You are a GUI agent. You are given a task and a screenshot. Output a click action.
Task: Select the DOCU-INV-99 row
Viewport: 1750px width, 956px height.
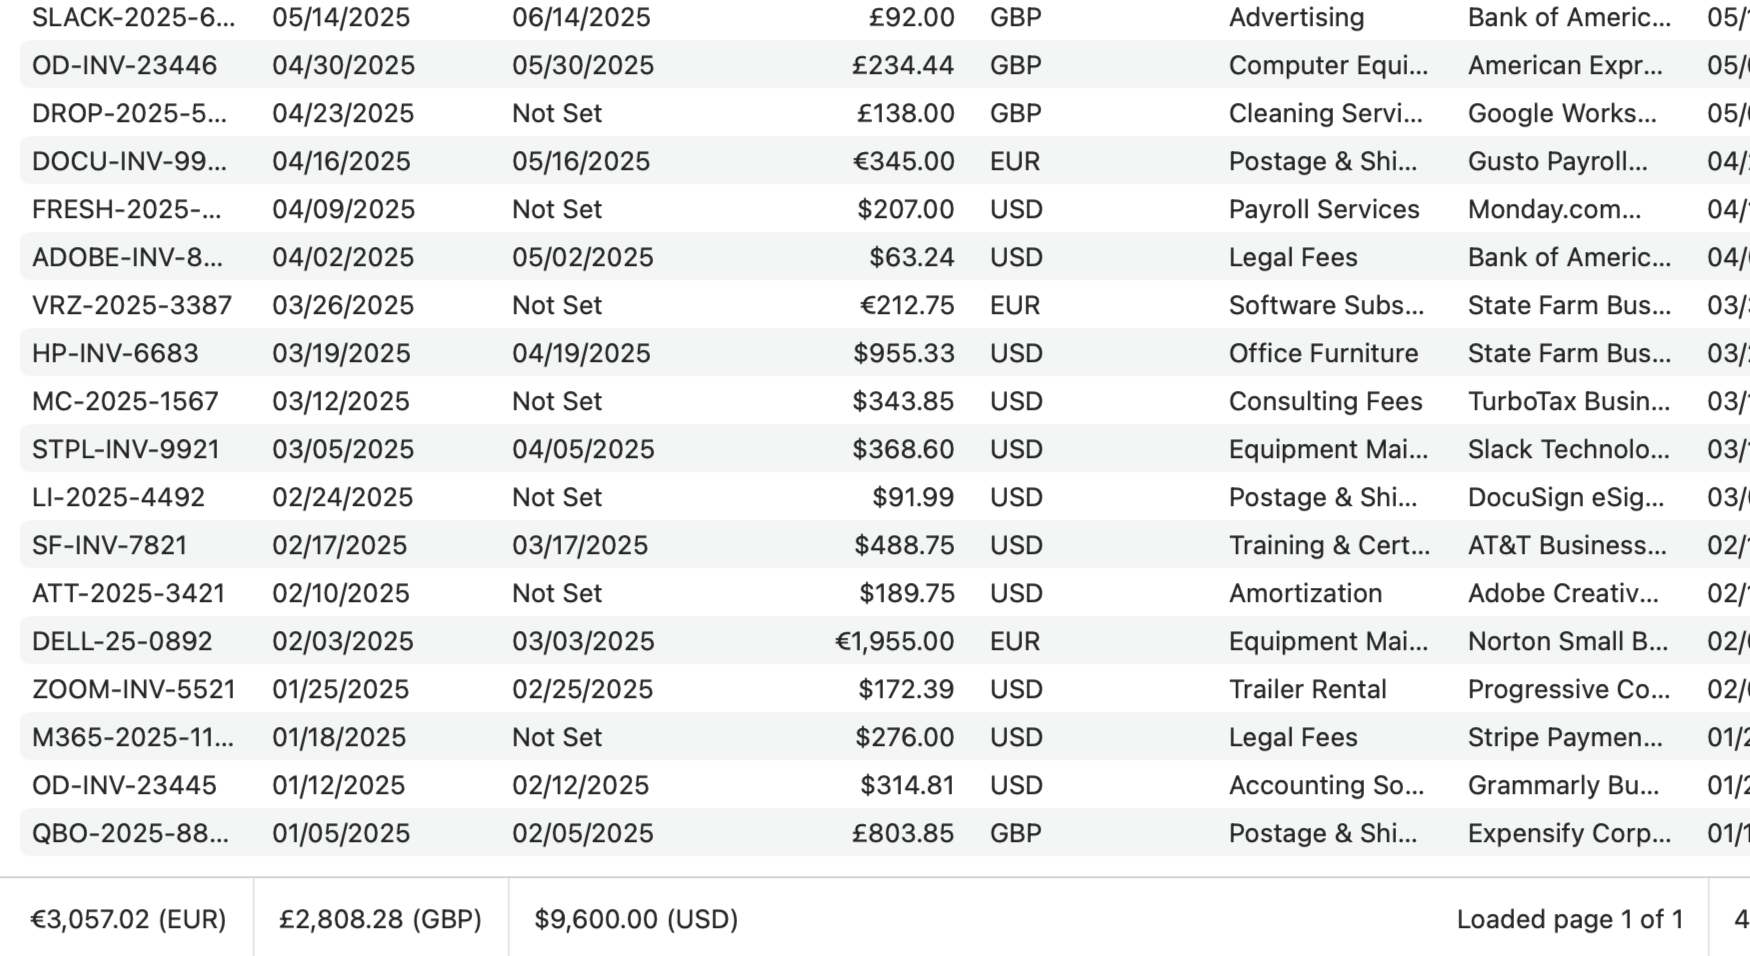(x=122, y=161)
